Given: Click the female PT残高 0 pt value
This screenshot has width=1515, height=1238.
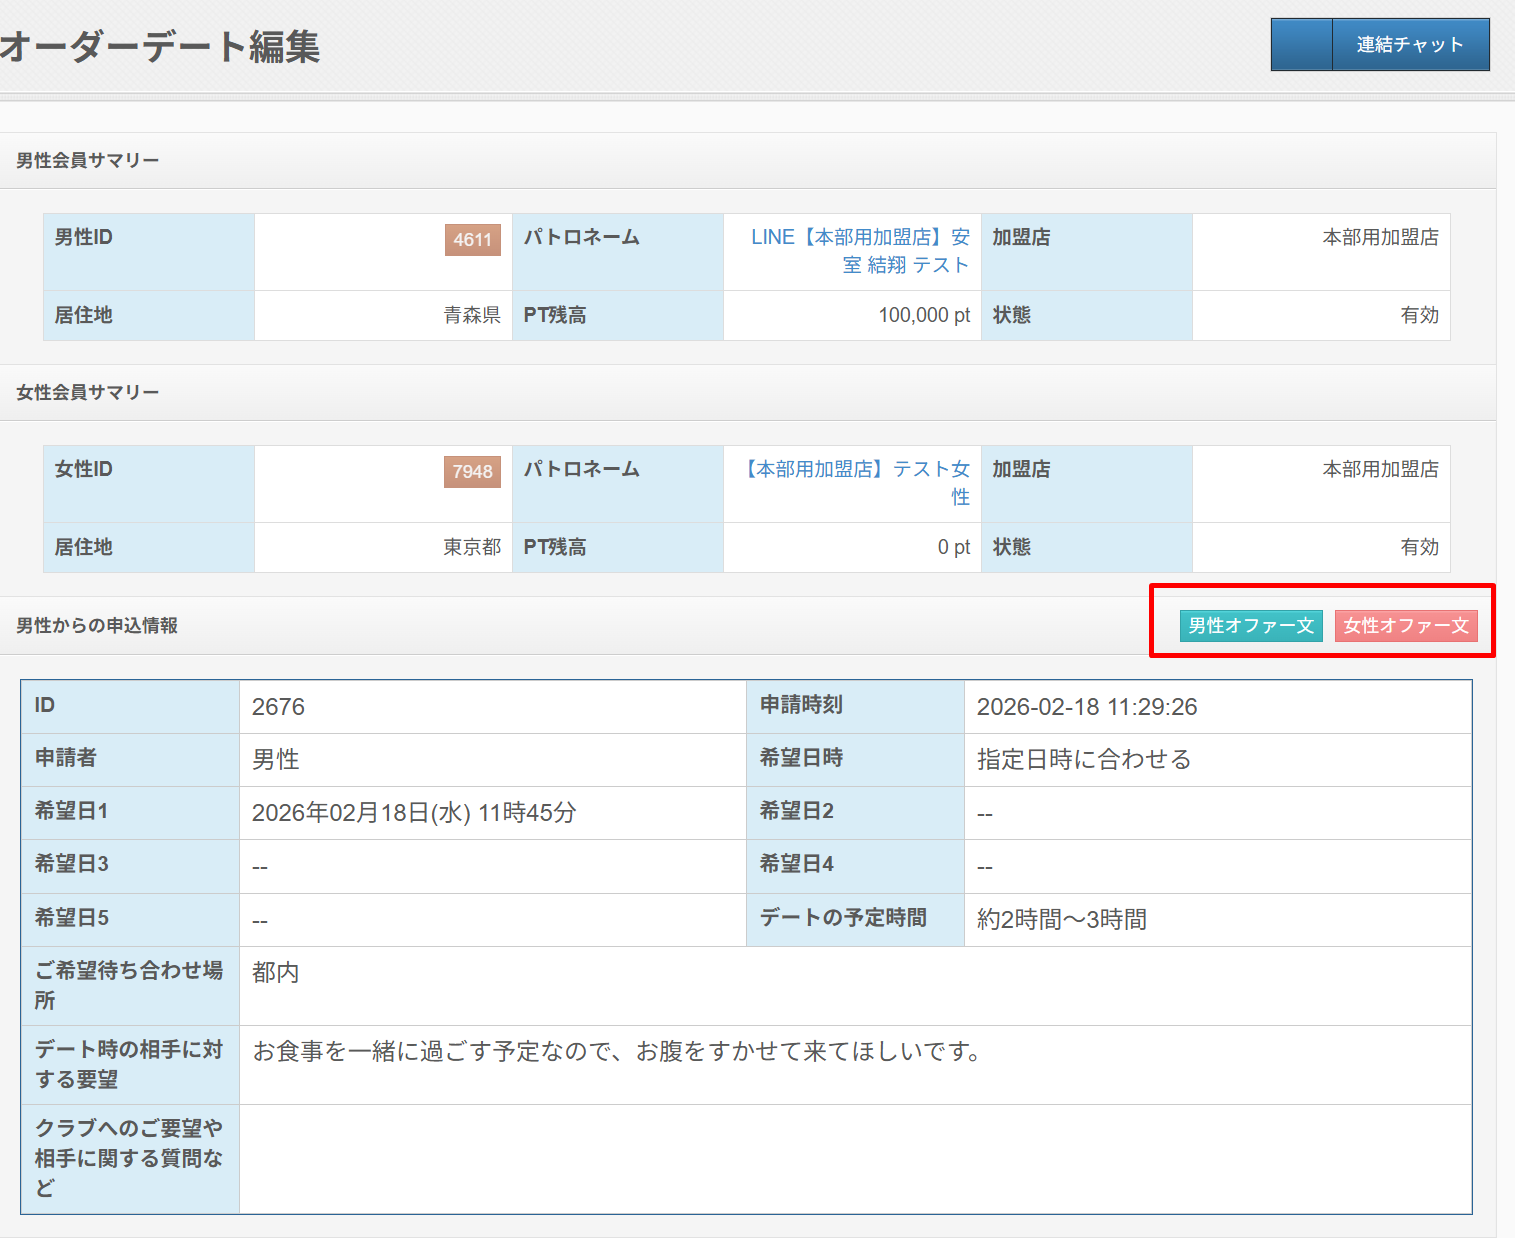Looking at the screenshot, I should pyautogui.click(x=953, y=548).
